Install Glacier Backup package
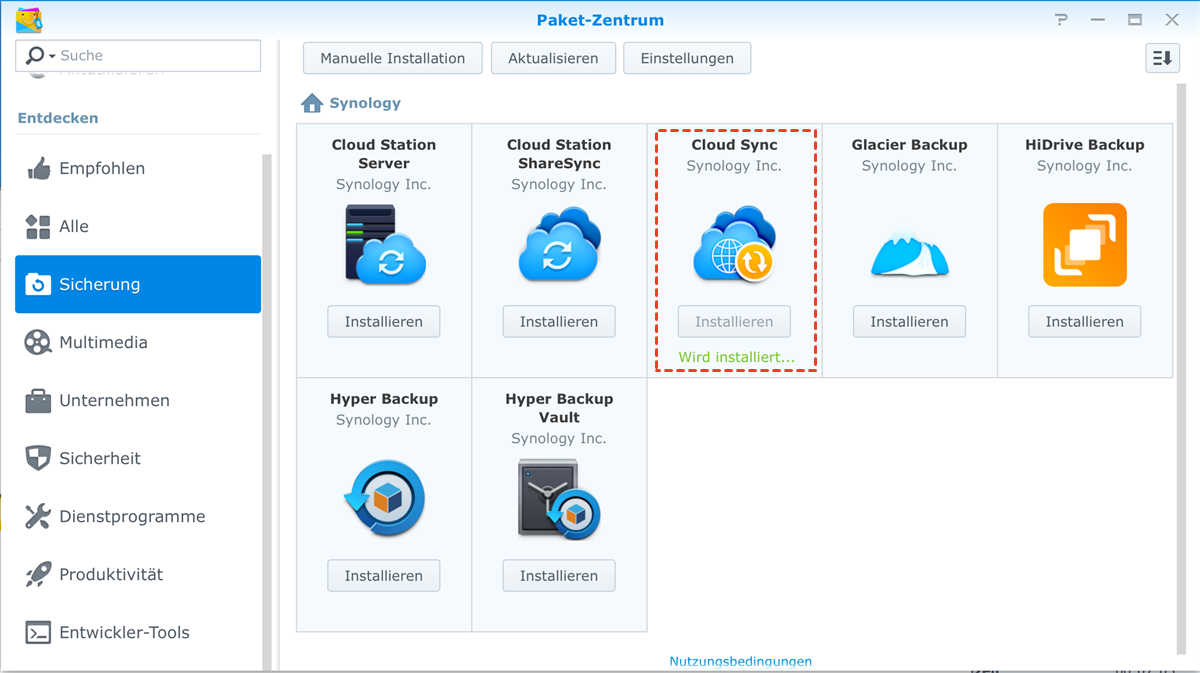The height and width of the screenshot is (673, 1200). pos(909,321)
